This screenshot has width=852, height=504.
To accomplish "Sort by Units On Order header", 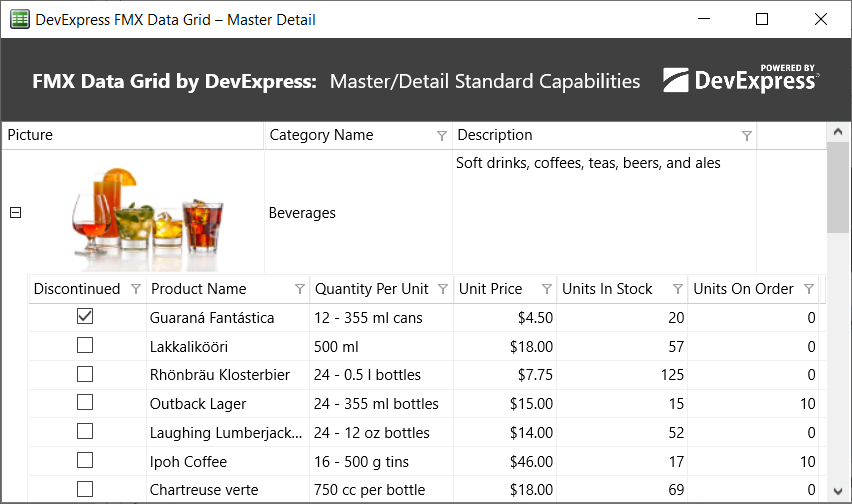I will pyautogui.click(x=753, y=289).
